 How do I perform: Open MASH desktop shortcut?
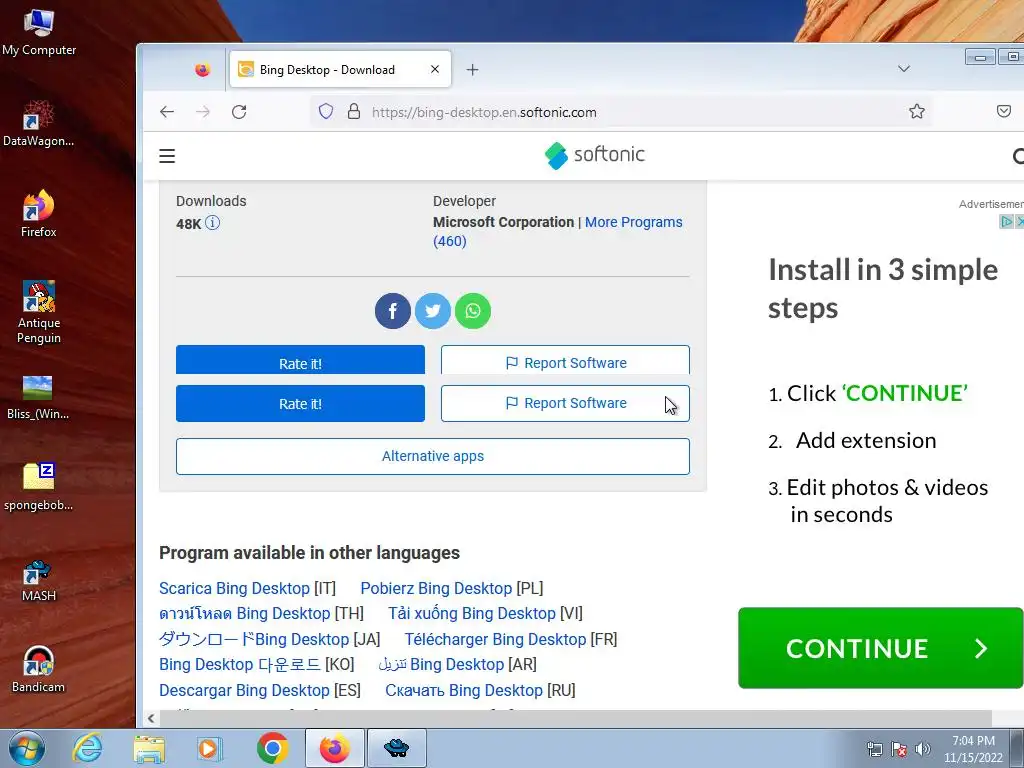(x=39, y=580)
